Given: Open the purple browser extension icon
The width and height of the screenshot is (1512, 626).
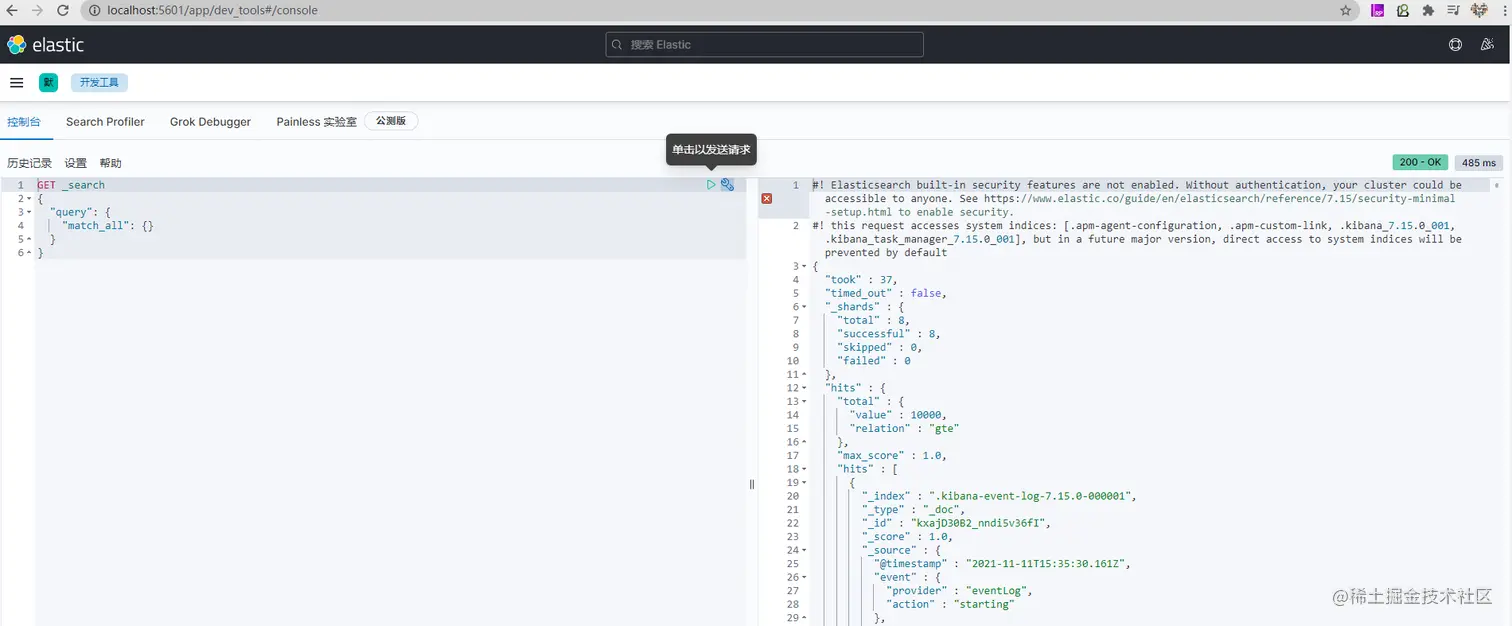Looking at the screenshot, I should pyautogui.click(x=1377, y=10).
